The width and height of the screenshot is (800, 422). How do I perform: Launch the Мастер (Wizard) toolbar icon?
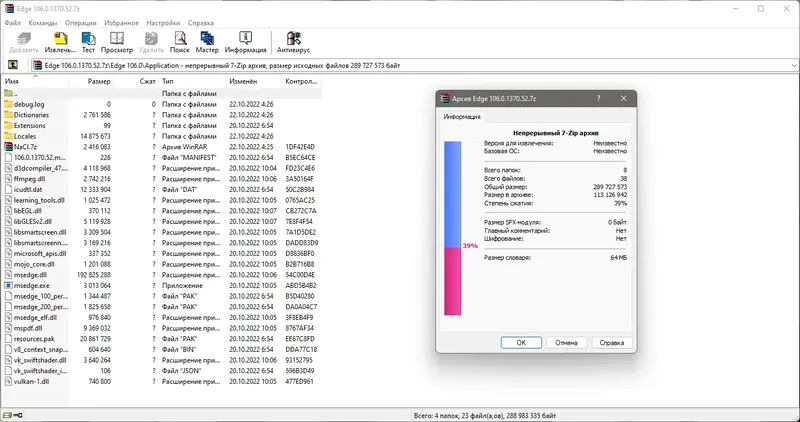207,39
